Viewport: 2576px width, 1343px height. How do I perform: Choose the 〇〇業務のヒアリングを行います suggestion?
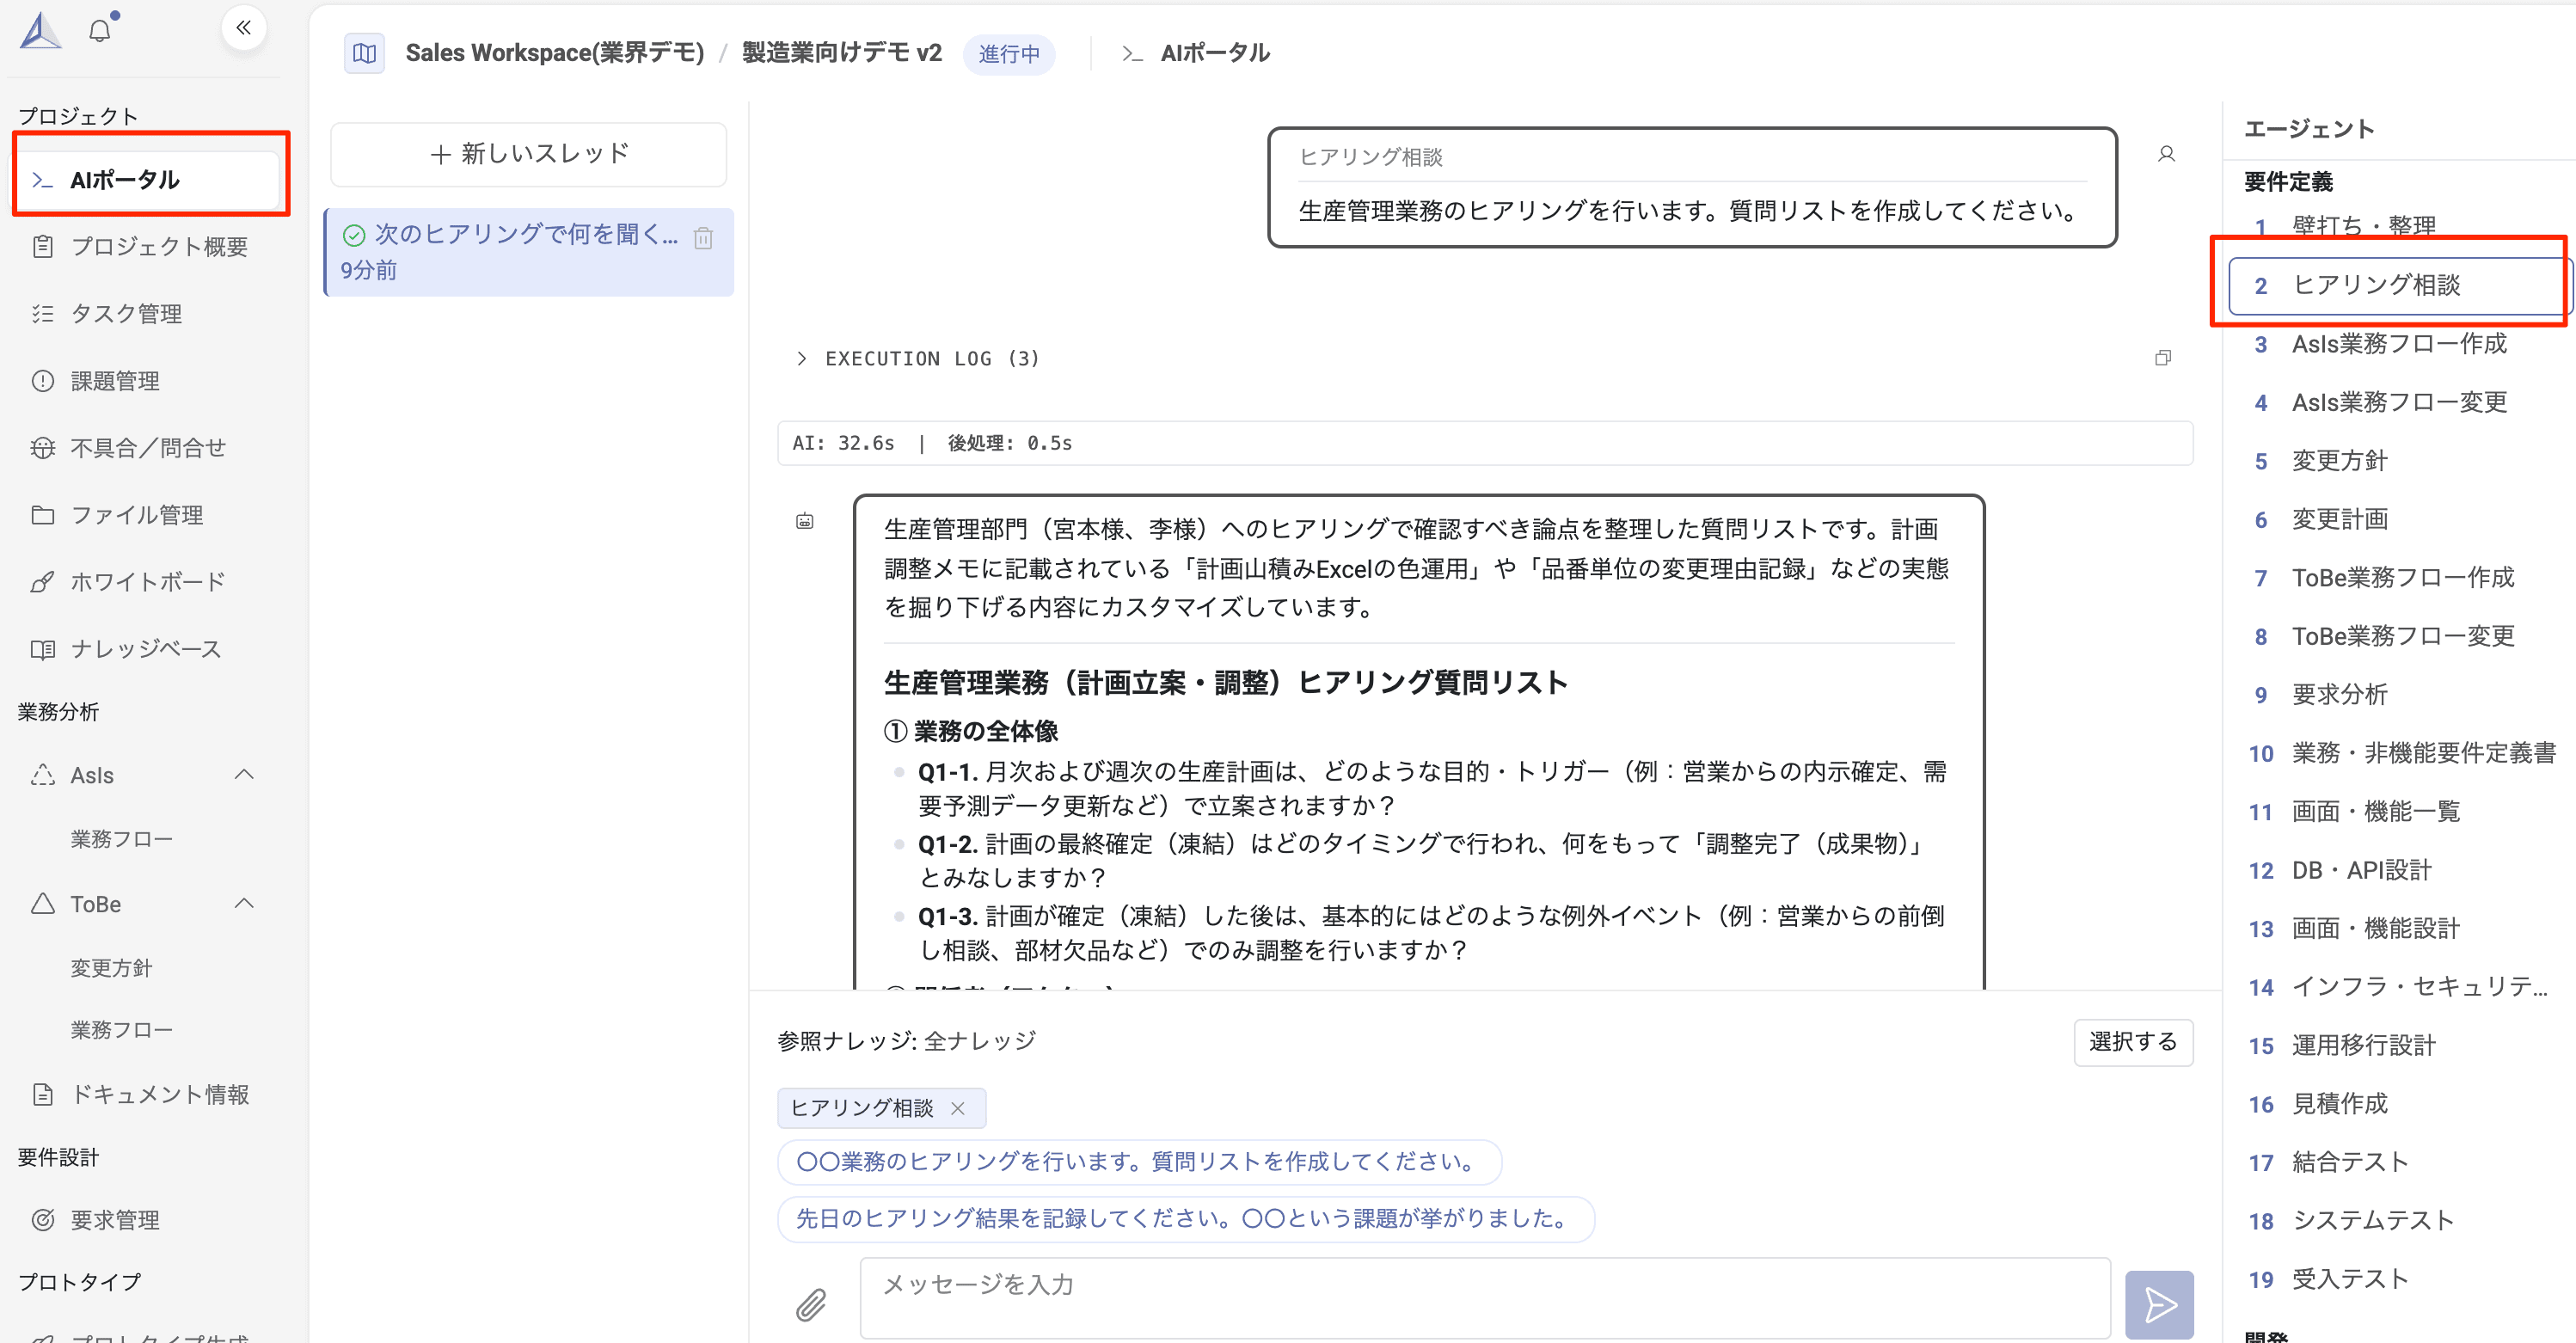(x=1139, y=1162)
